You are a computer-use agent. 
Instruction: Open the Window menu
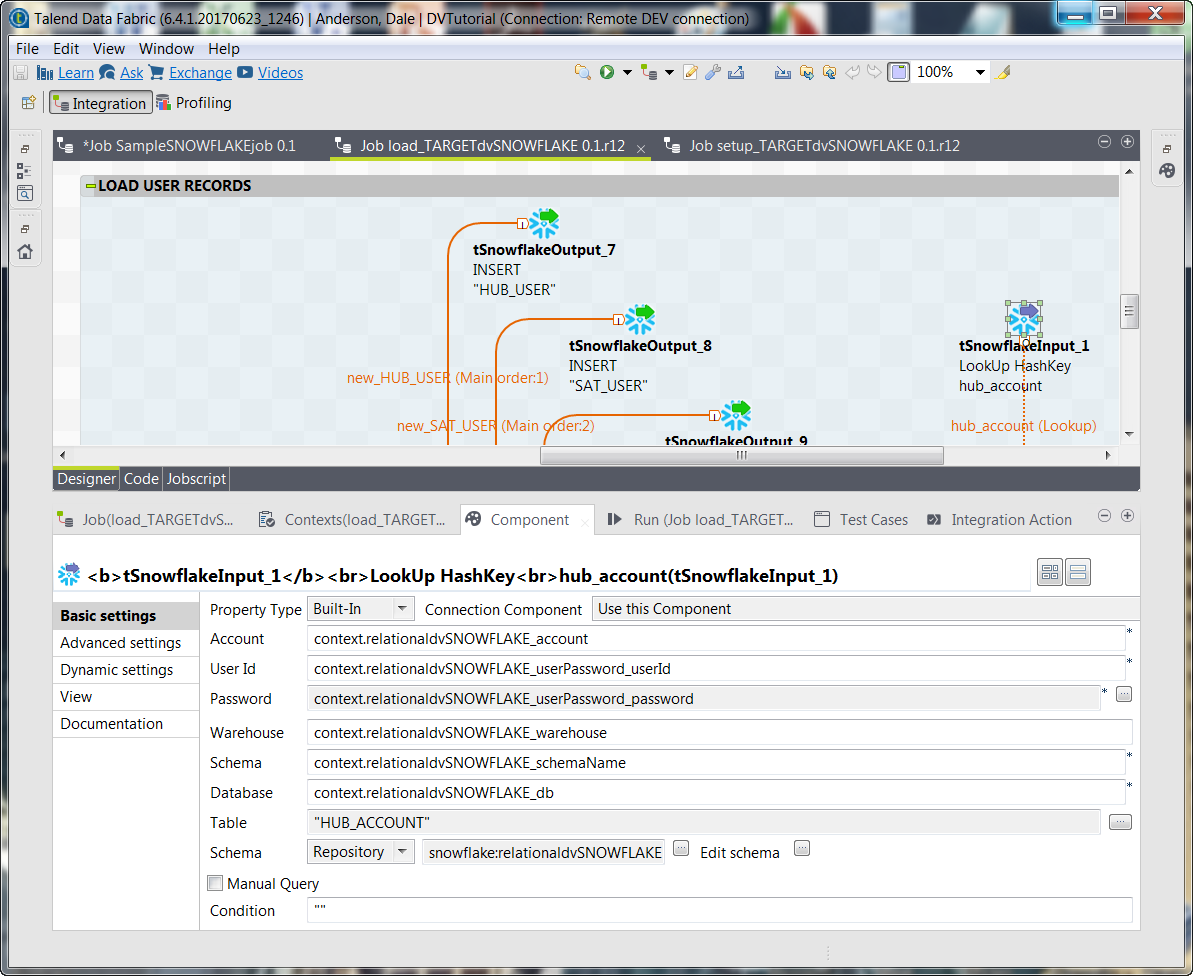coord(166,49)
